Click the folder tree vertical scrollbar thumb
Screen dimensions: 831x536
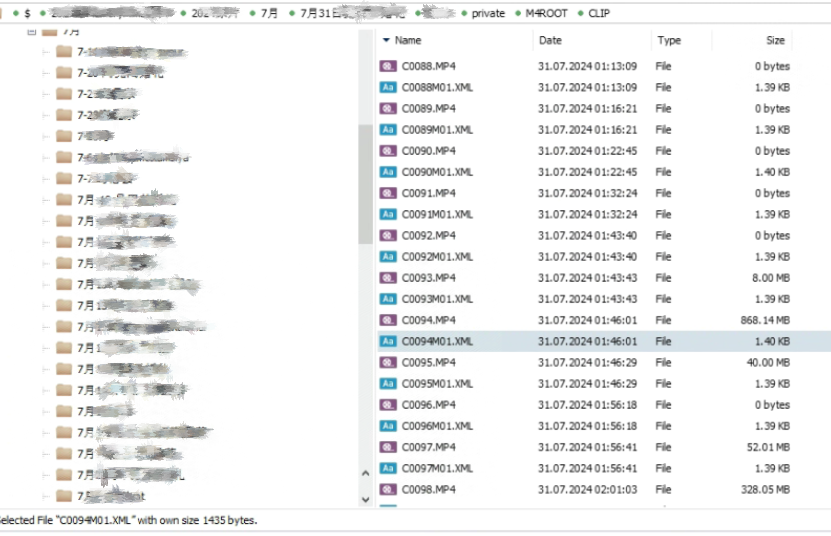pos(365,184)
